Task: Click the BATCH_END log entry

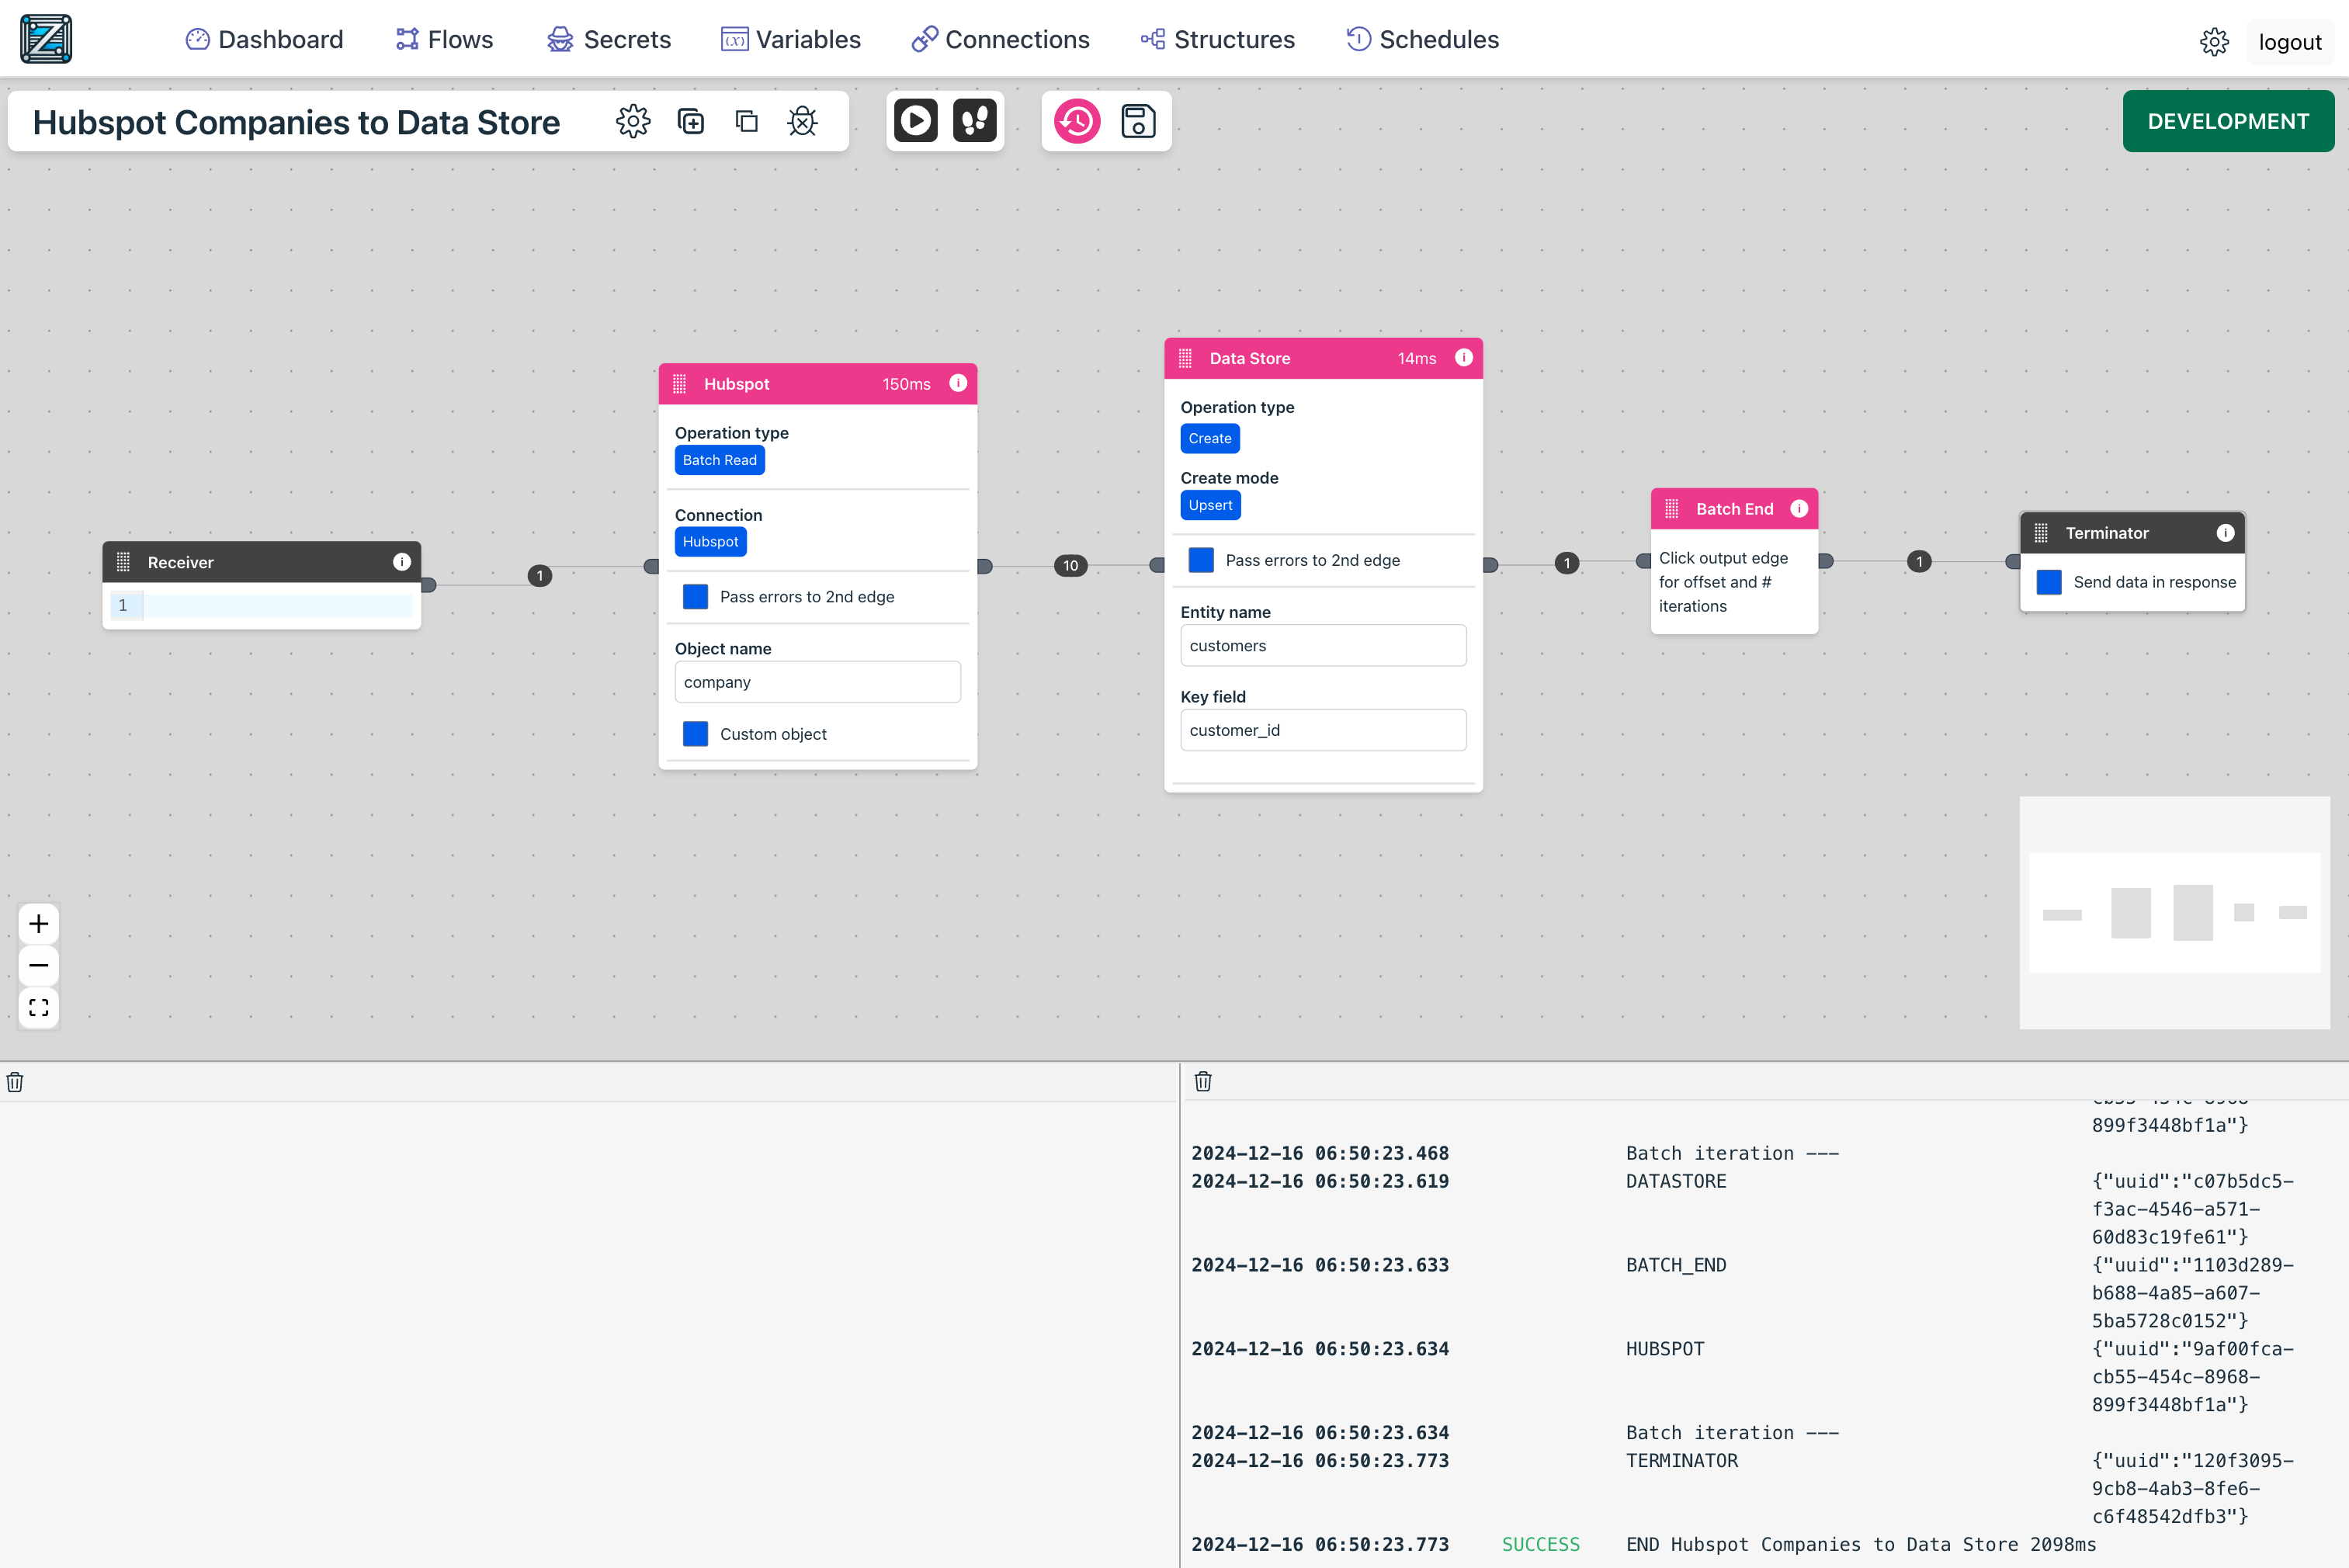Action: (x=1675, y=1265)
